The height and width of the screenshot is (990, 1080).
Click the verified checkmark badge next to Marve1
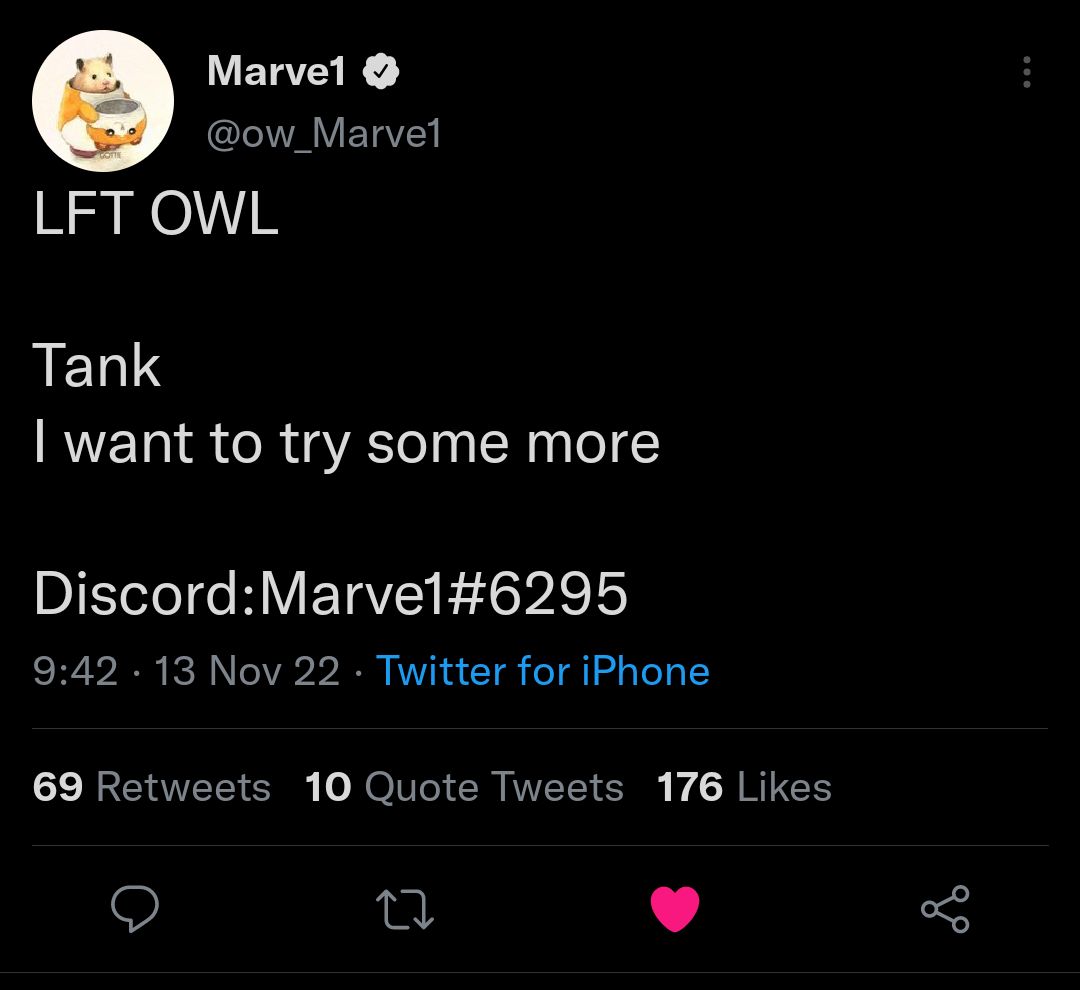click(x=380, y=70)
